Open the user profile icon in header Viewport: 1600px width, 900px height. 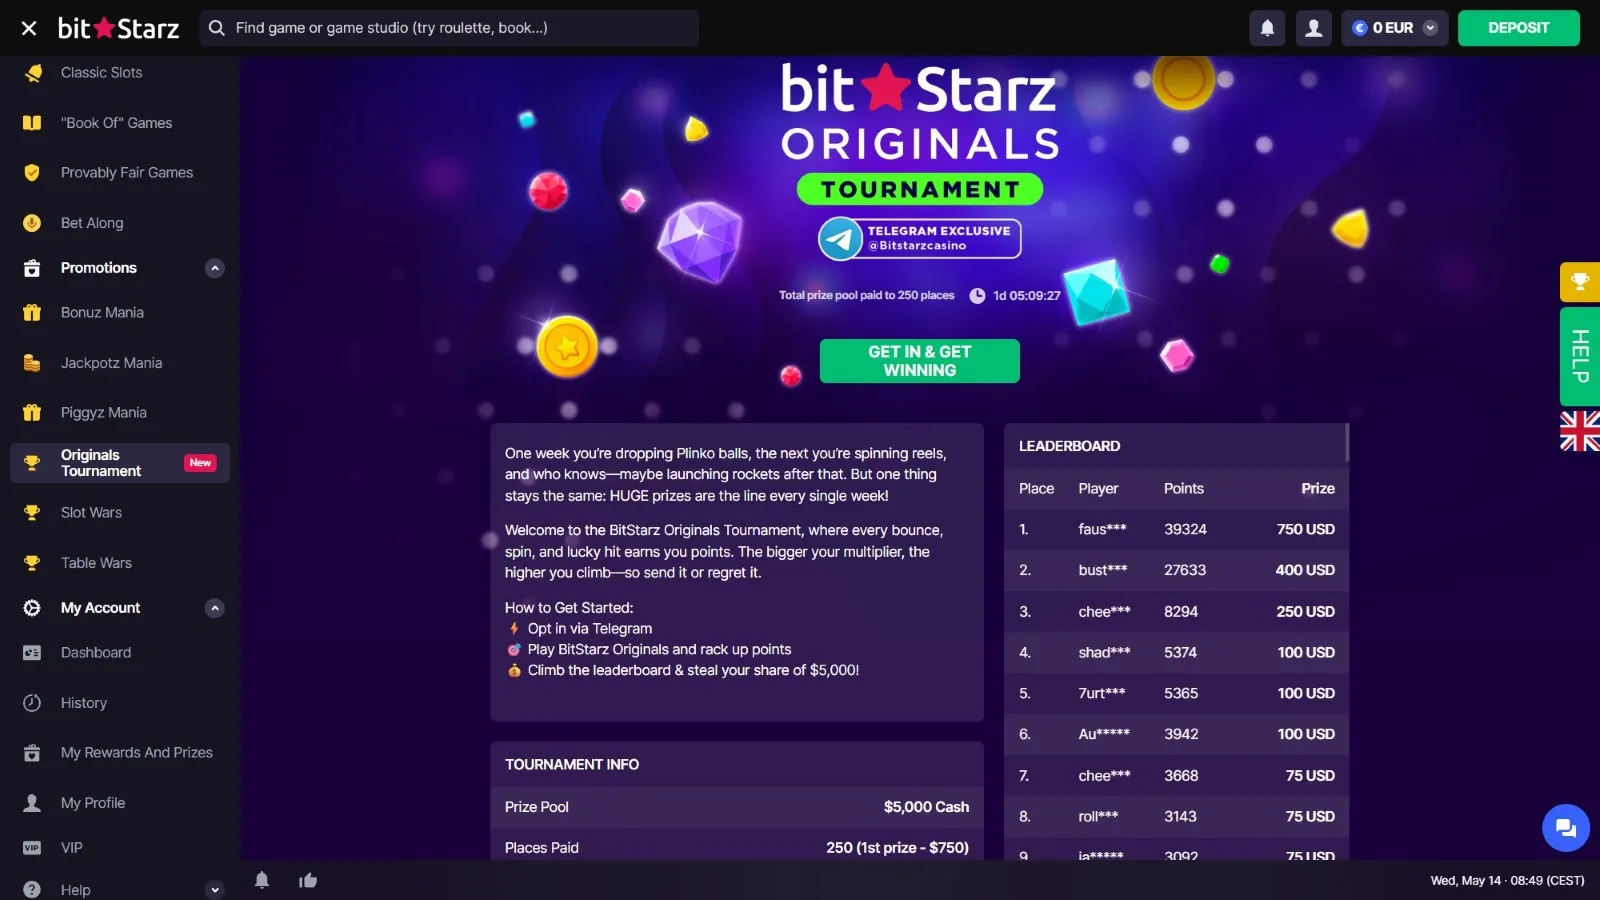(x=1314, y=28)
